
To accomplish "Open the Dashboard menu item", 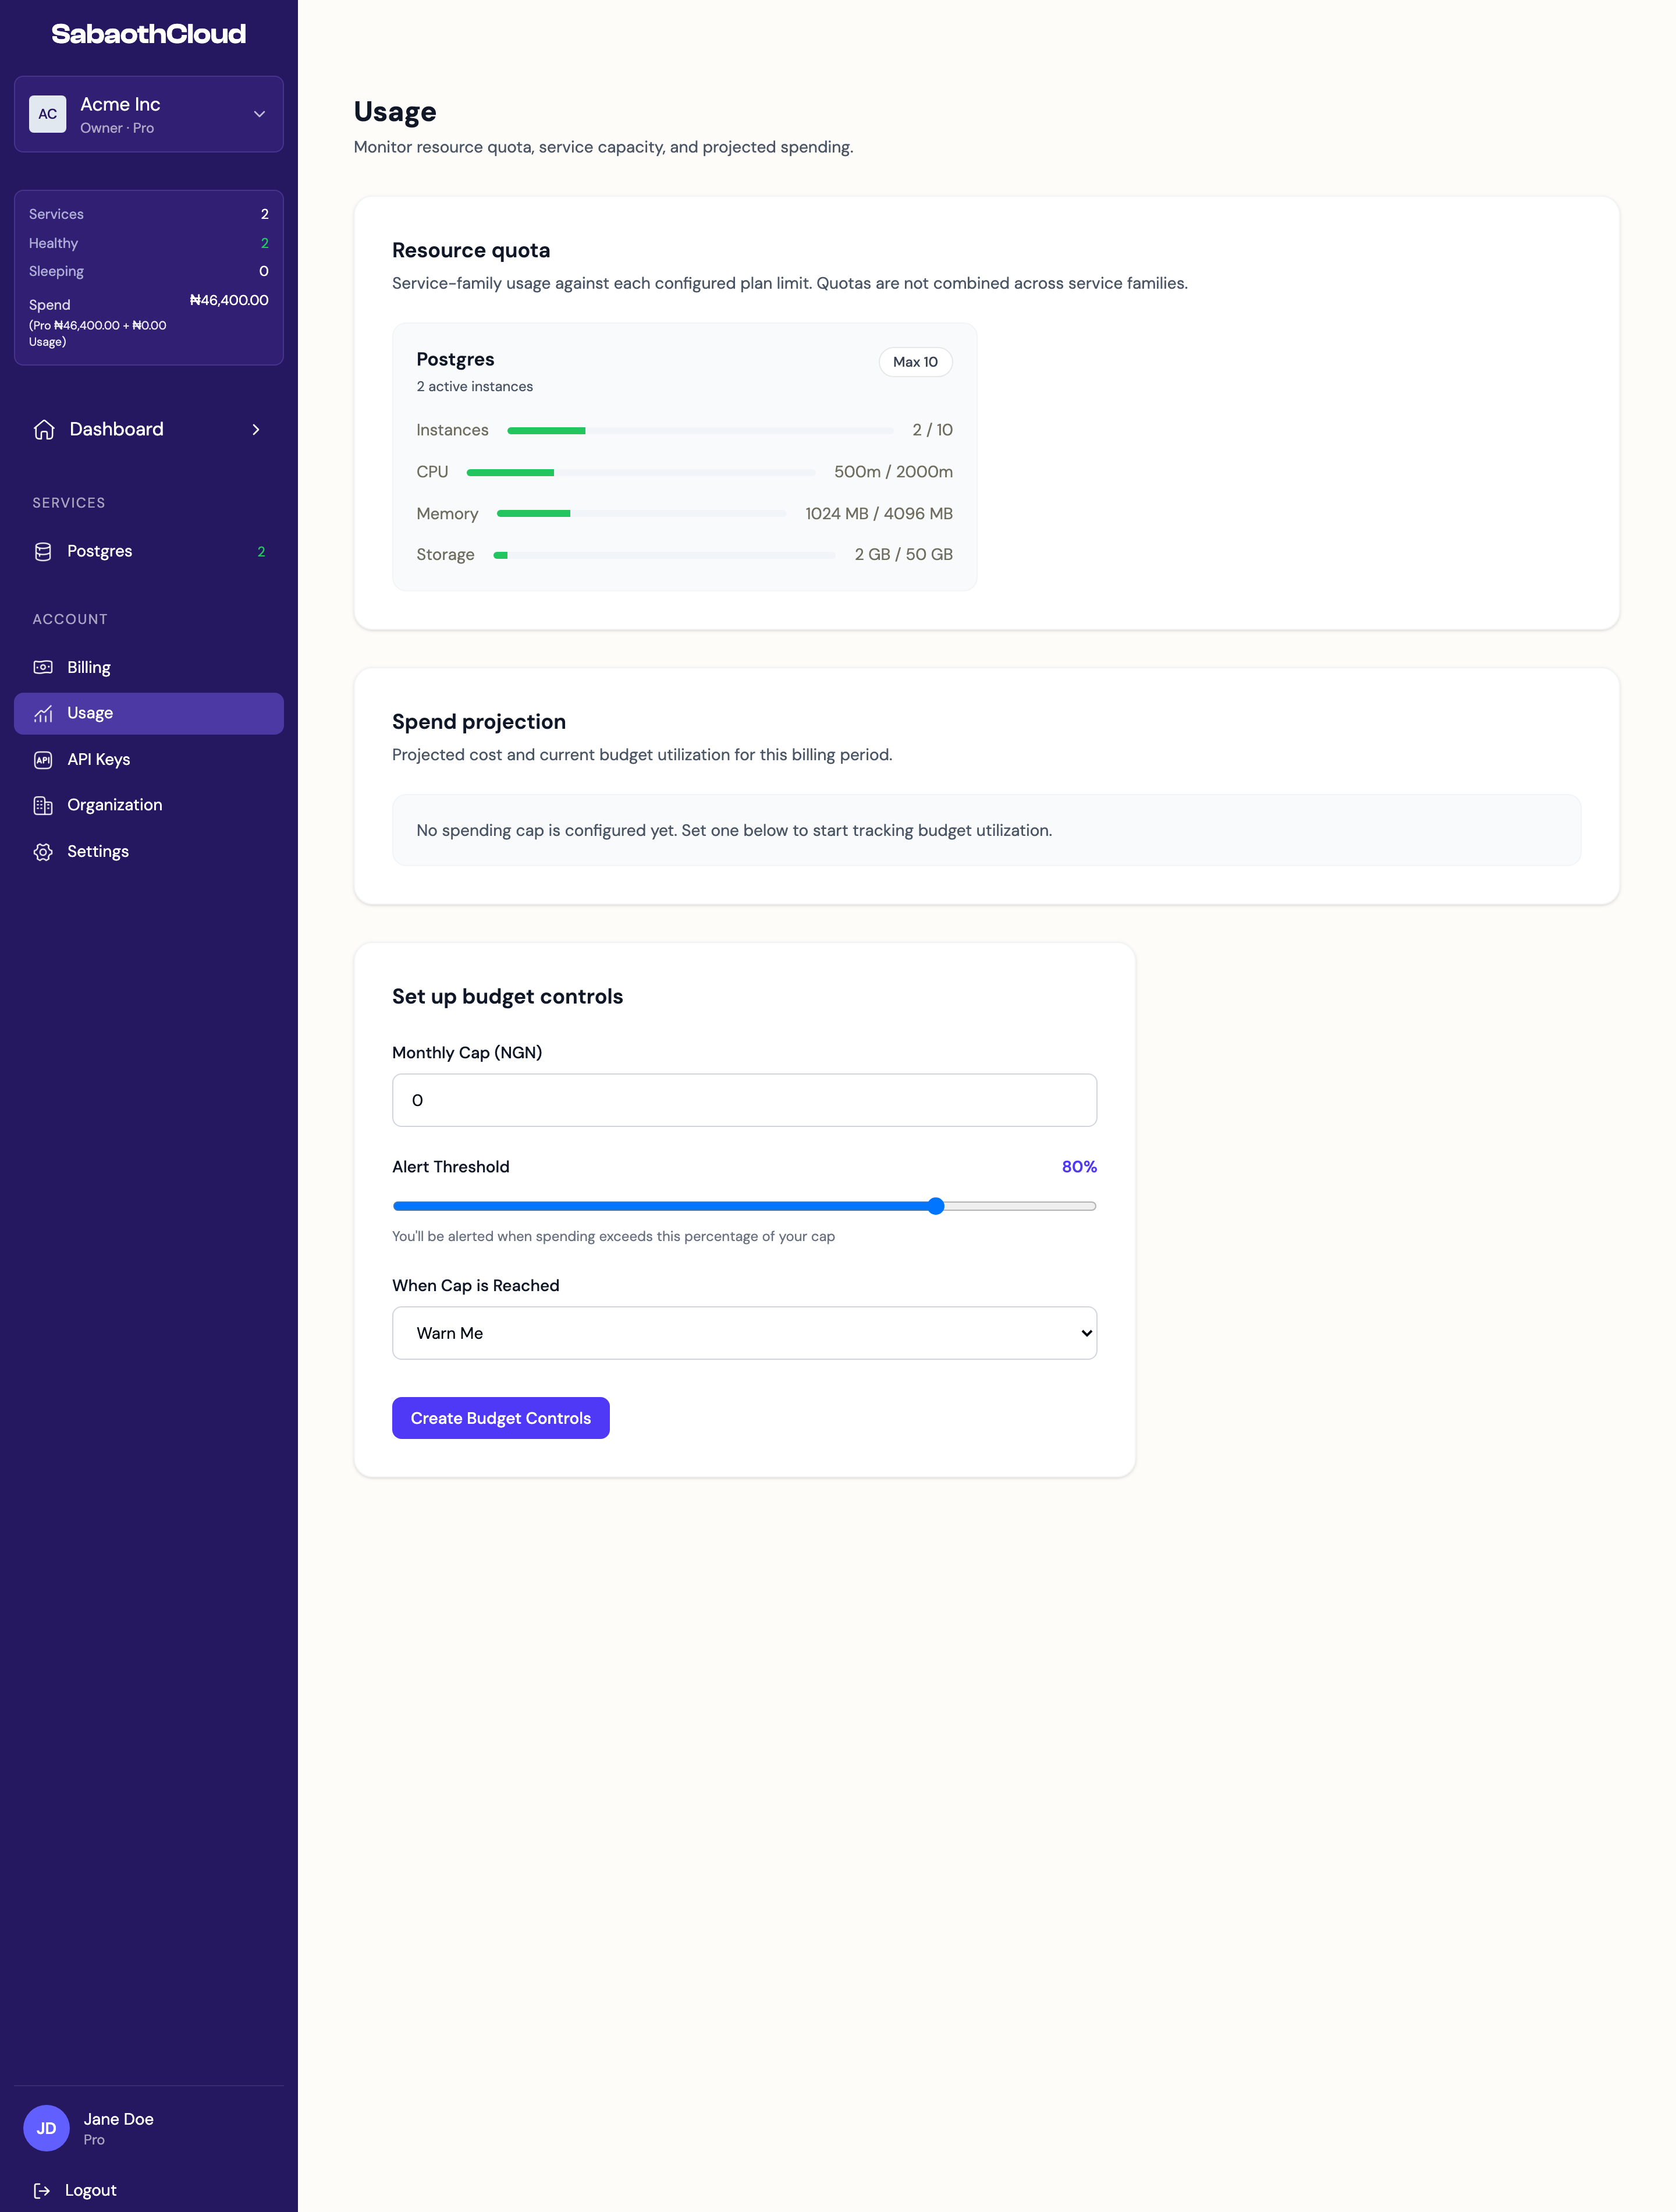I will click(x=149, y=429).
